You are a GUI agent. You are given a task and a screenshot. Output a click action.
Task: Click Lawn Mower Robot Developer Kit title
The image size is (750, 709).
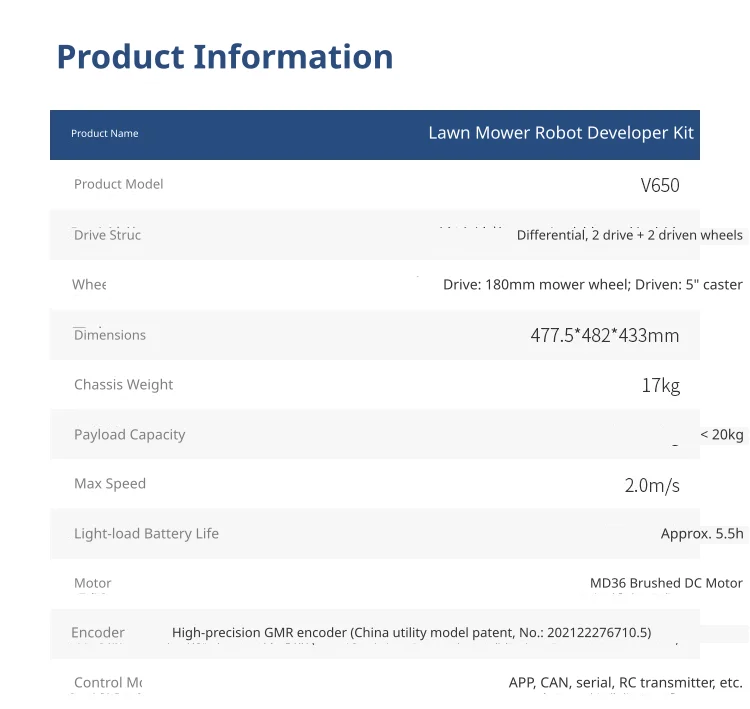561,133
